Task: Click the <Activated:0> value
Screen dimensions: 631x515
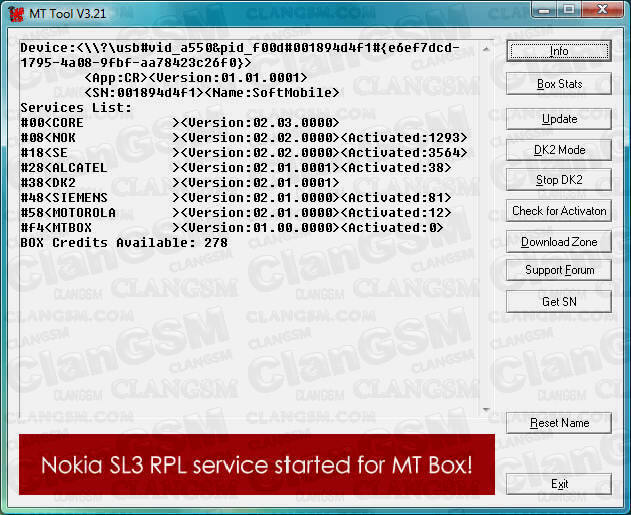Action: coord(392,228)
